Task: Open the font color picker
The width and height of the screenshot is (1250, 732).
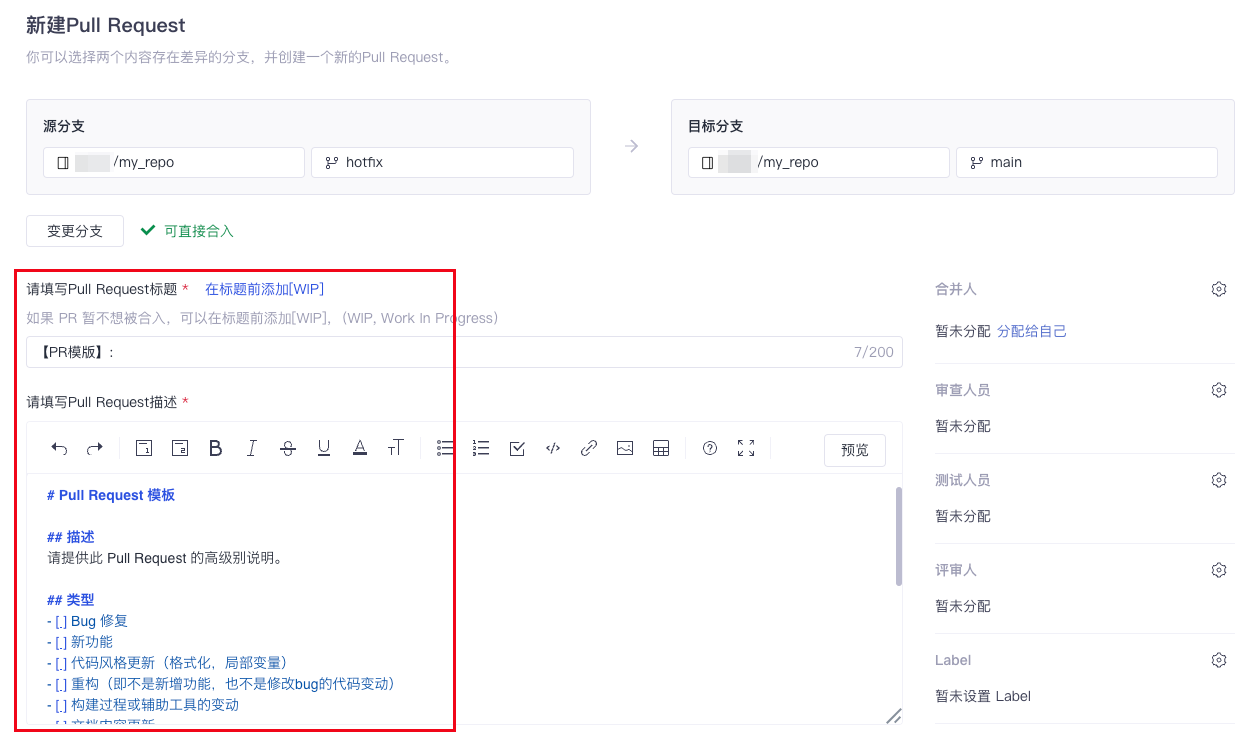Action: pyautogui.click(x=360, y=449)
